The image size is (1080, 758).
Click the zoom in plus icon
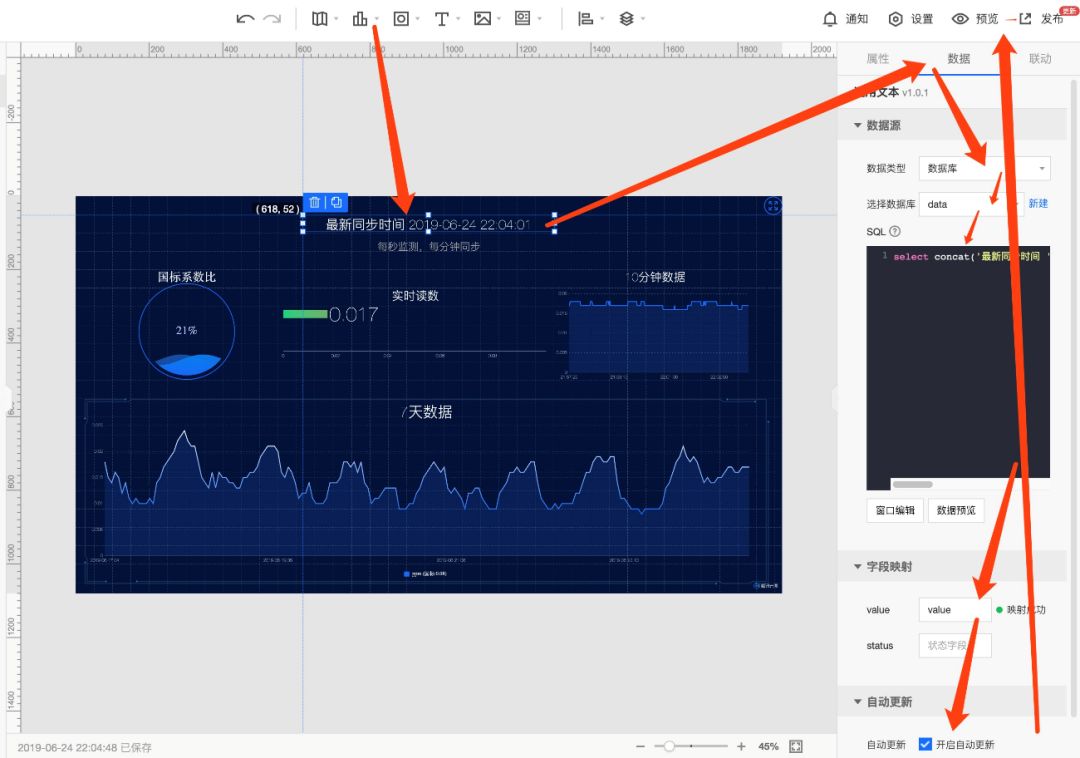point(741,746)
